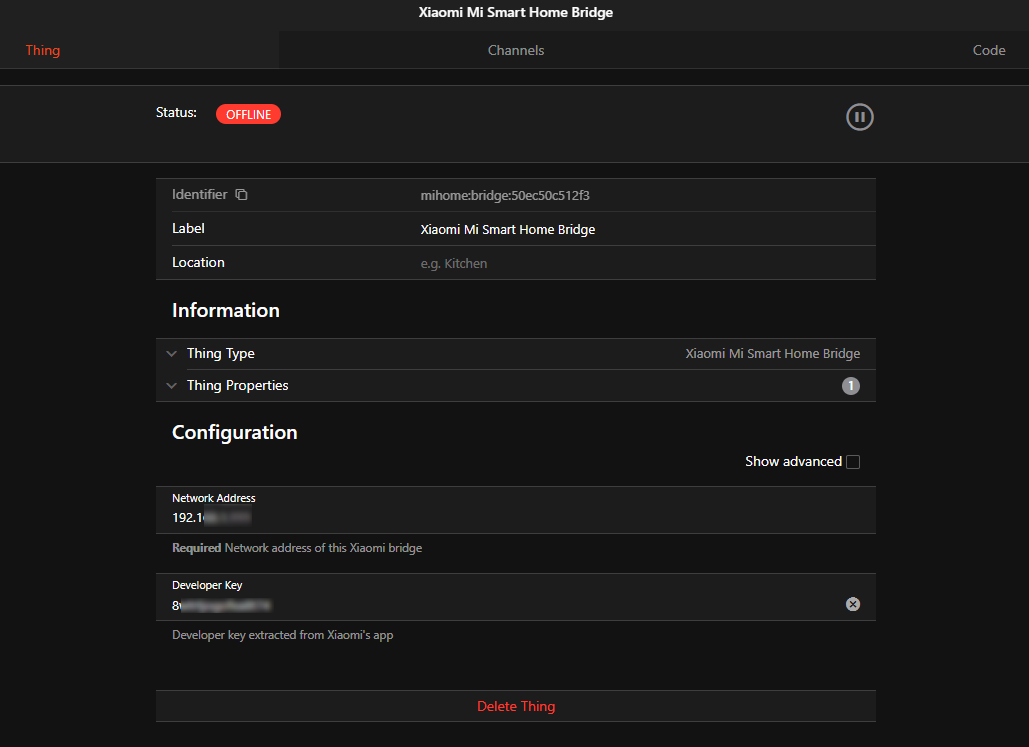Click the Label text field
1029x747 pixels.
tap(640, 229)
